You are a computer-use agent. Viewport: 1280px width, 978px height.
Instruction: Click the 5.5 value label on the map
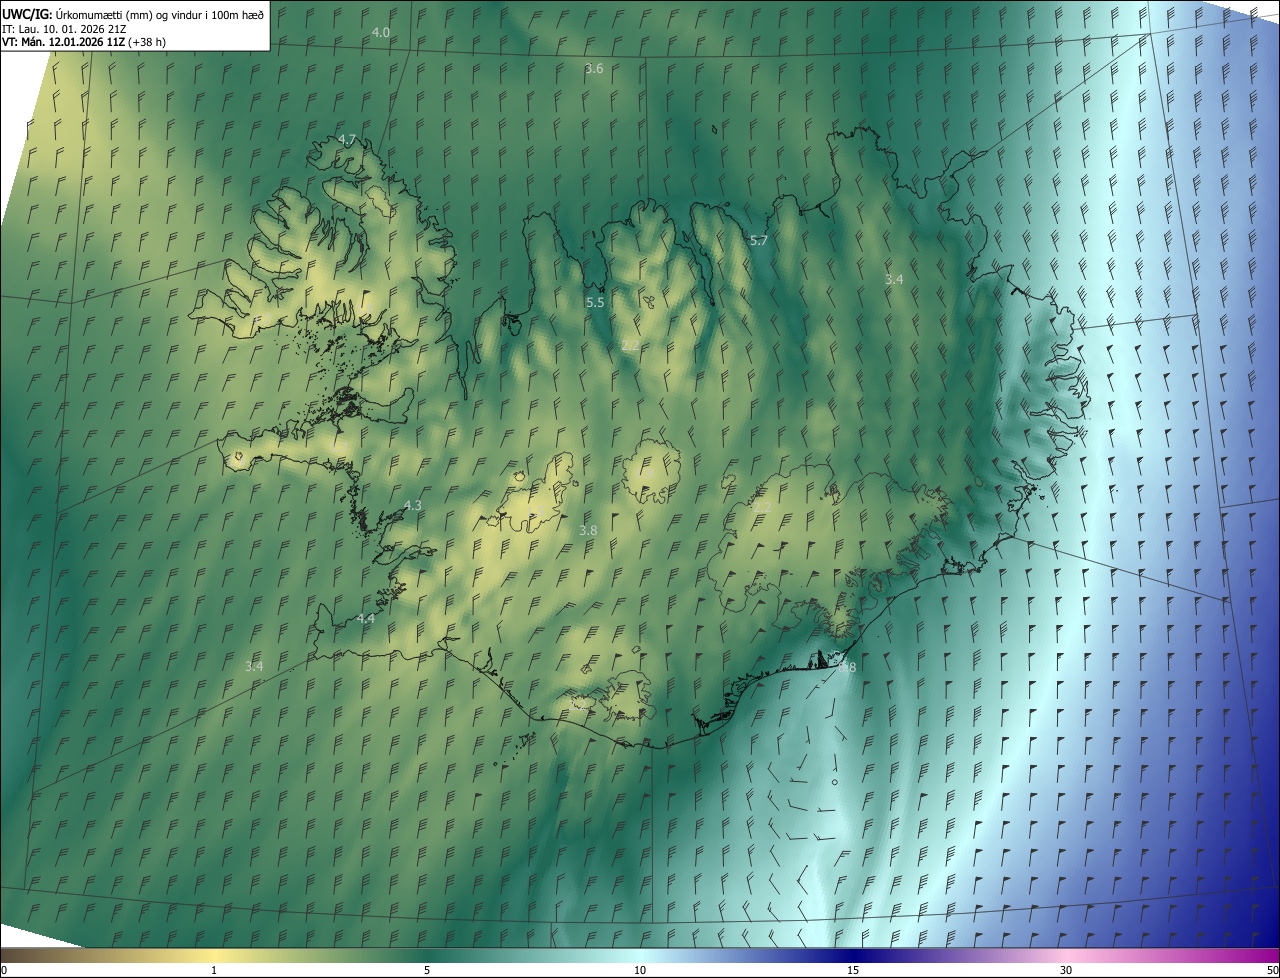(x=595, y=302)
